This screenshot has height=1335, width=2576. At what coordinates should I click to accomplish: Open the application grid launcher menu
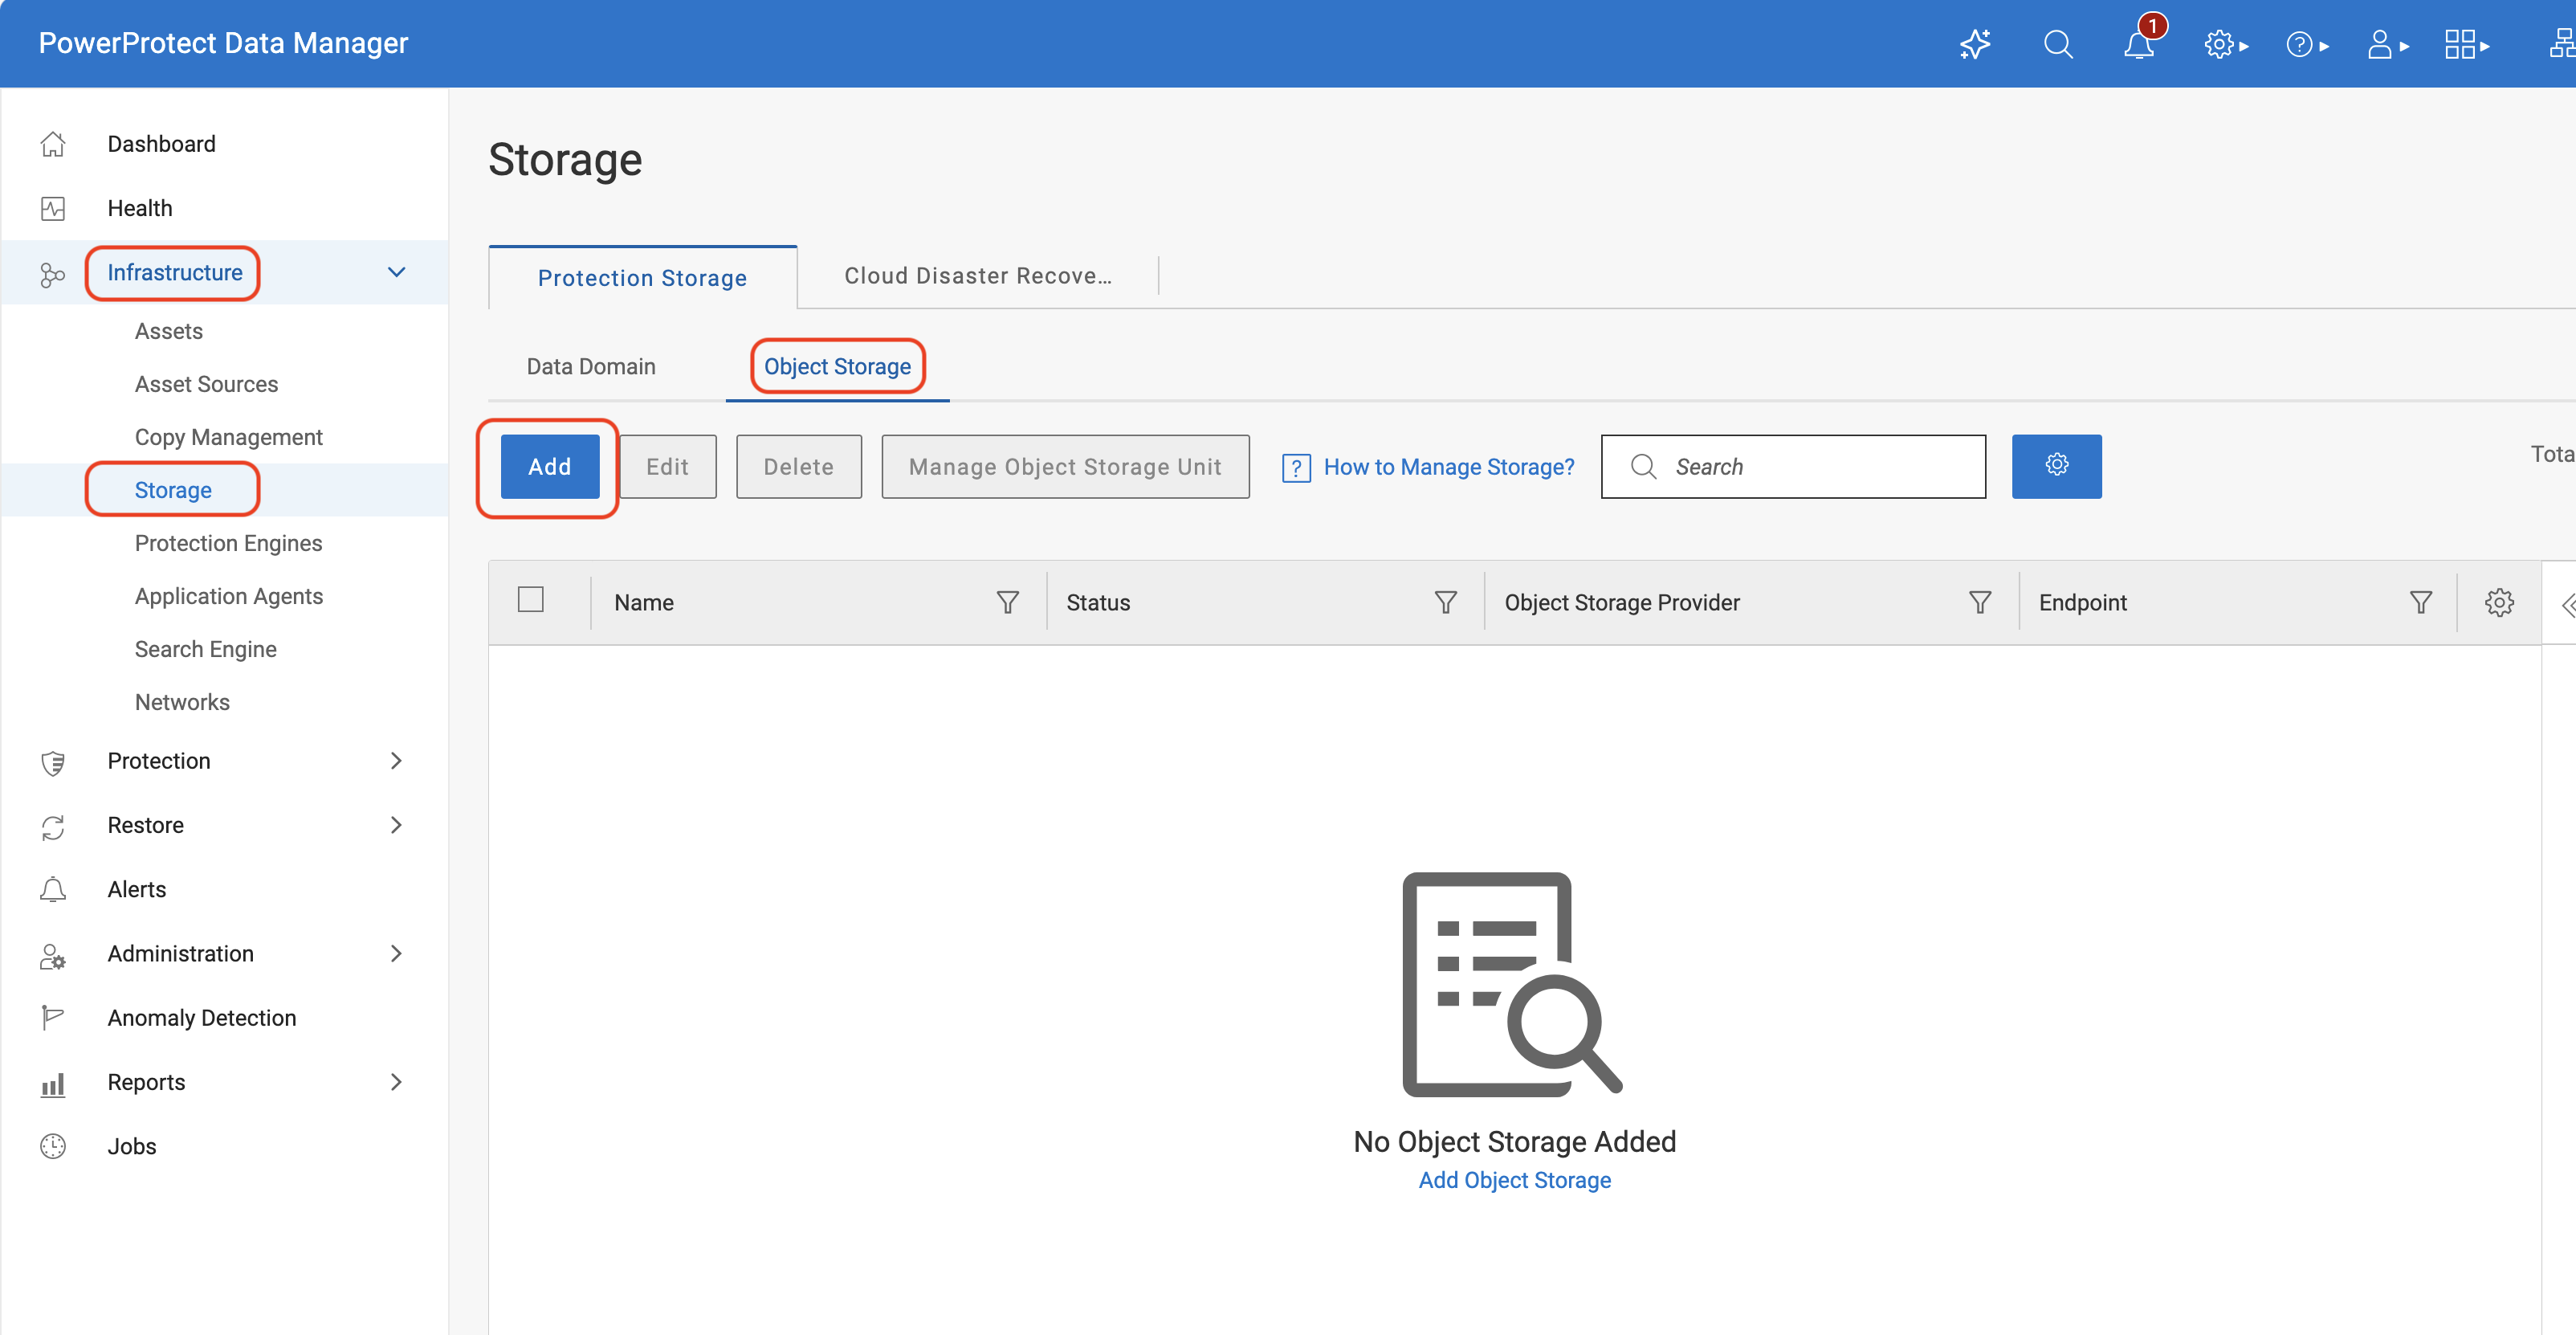click(2467, 45)
